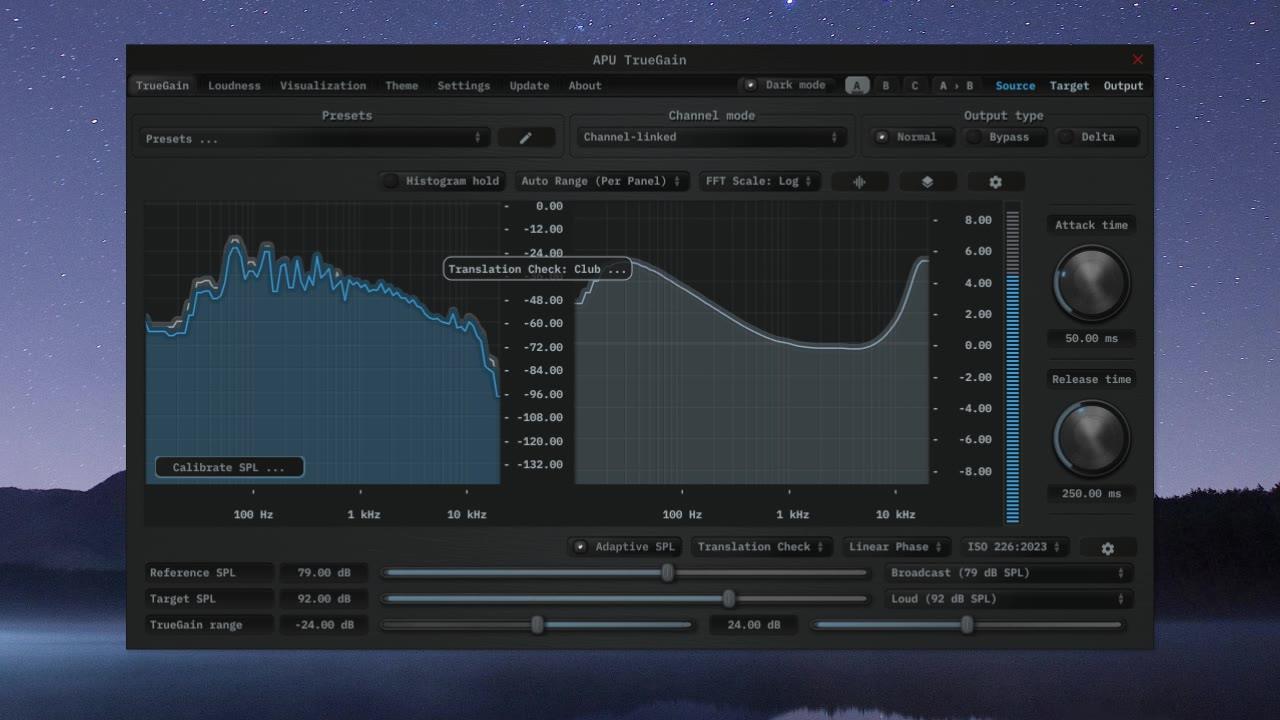Open Loud (92 dB SPL) dropdown
This screenshot has height=720, width=1280.
[1008, 599]
